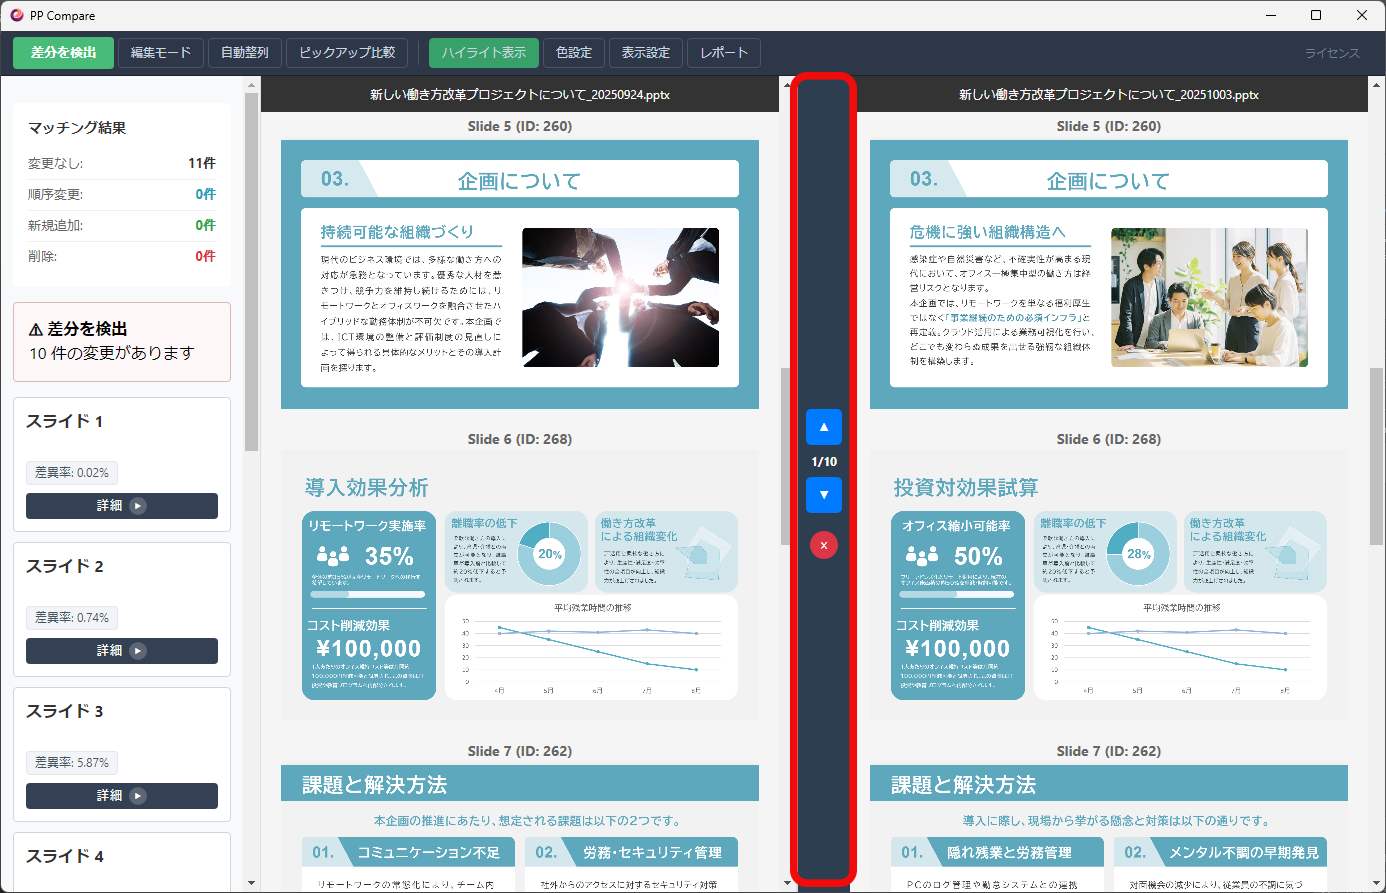Click the left sidebar scrollbar thumb
1386x893 pixels.
tap(251, 271)
